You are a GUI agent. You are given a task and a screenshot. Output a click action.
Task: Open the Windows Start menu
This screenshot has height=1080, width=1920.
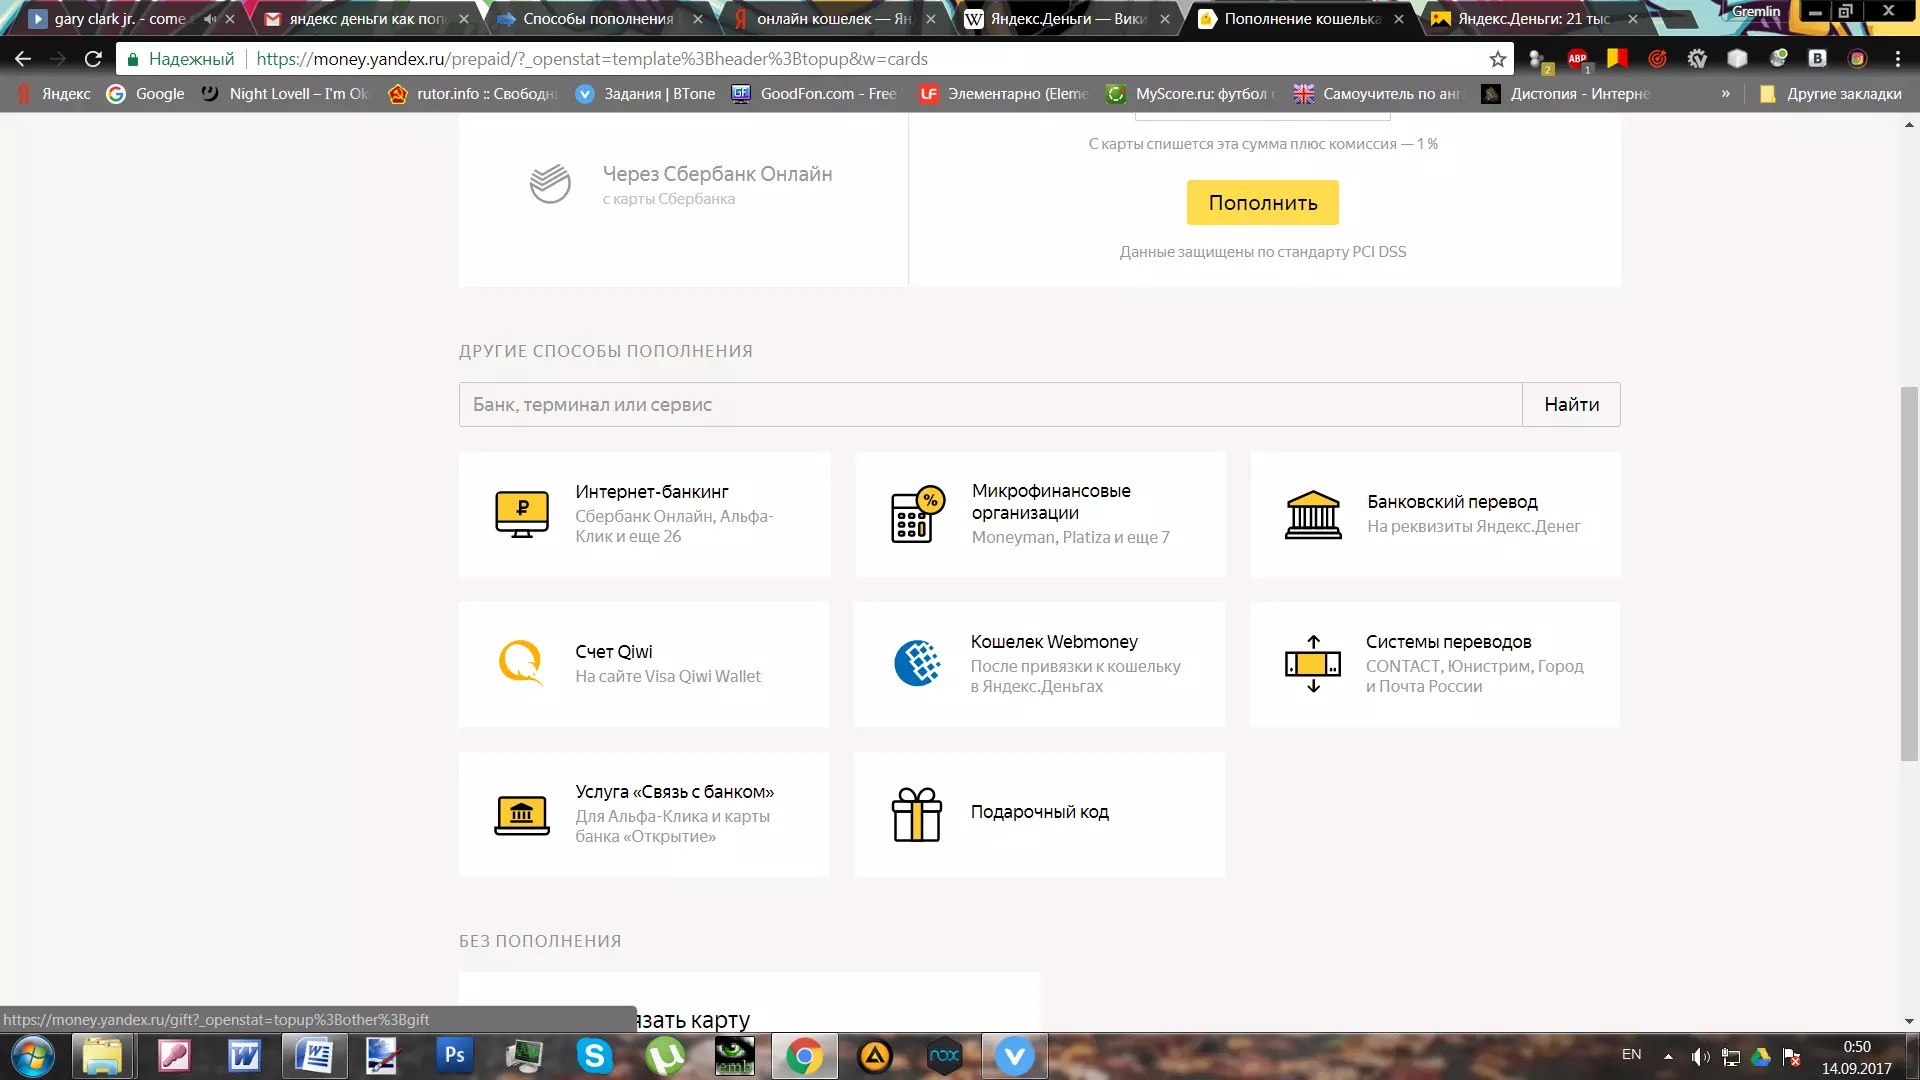click(x=32, y=1056)
